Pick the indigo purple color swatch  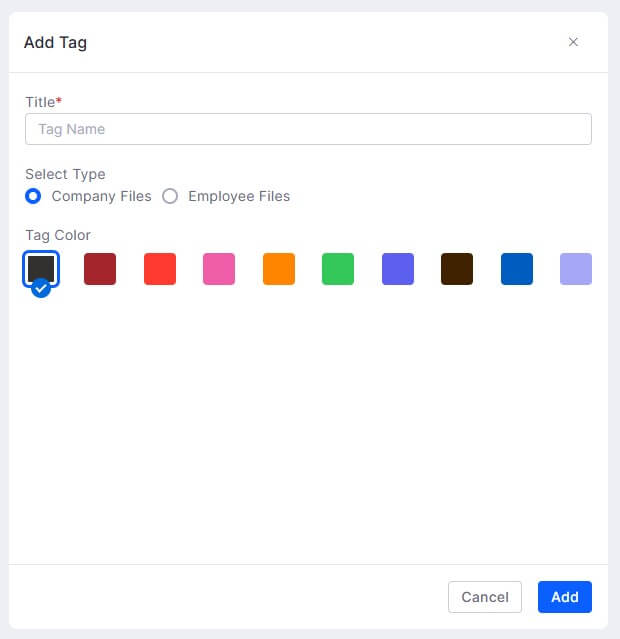click(398, 269)
